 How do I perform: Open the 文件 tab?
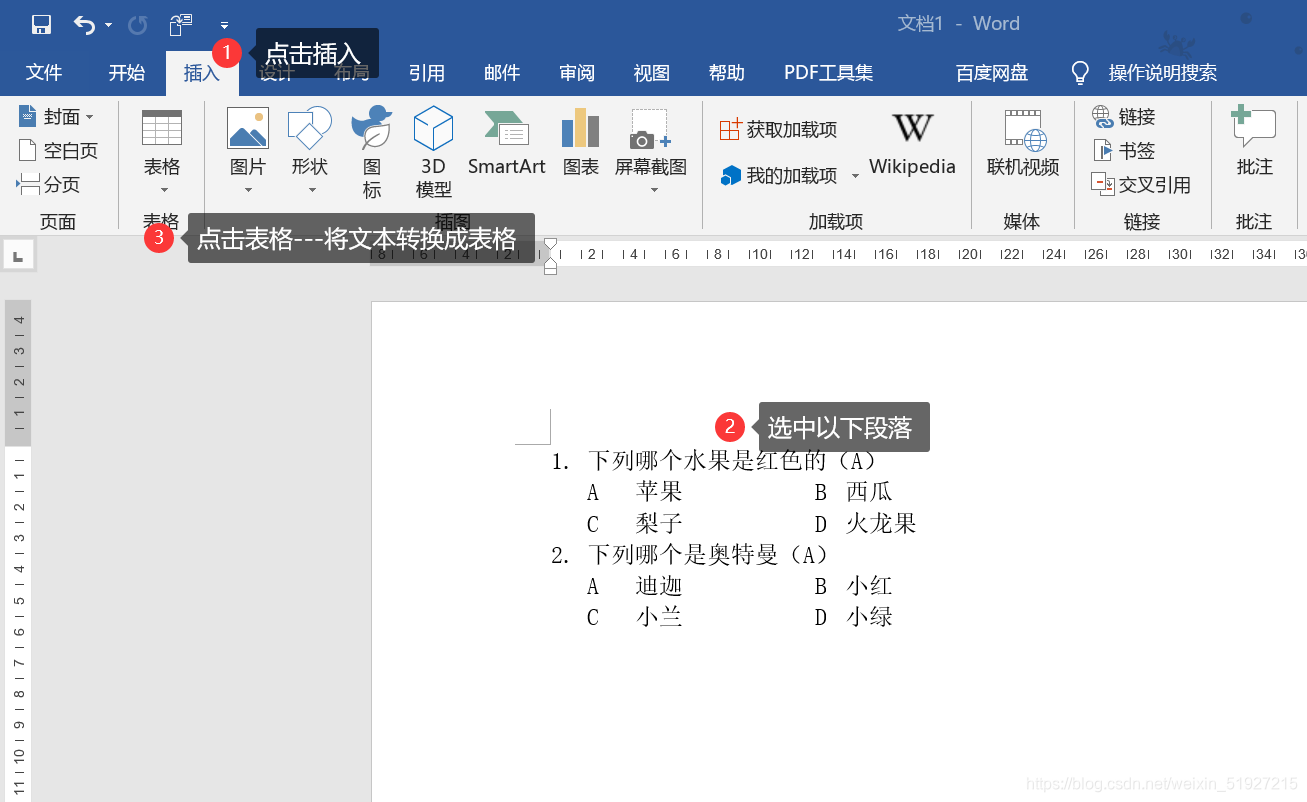point(44,73)
